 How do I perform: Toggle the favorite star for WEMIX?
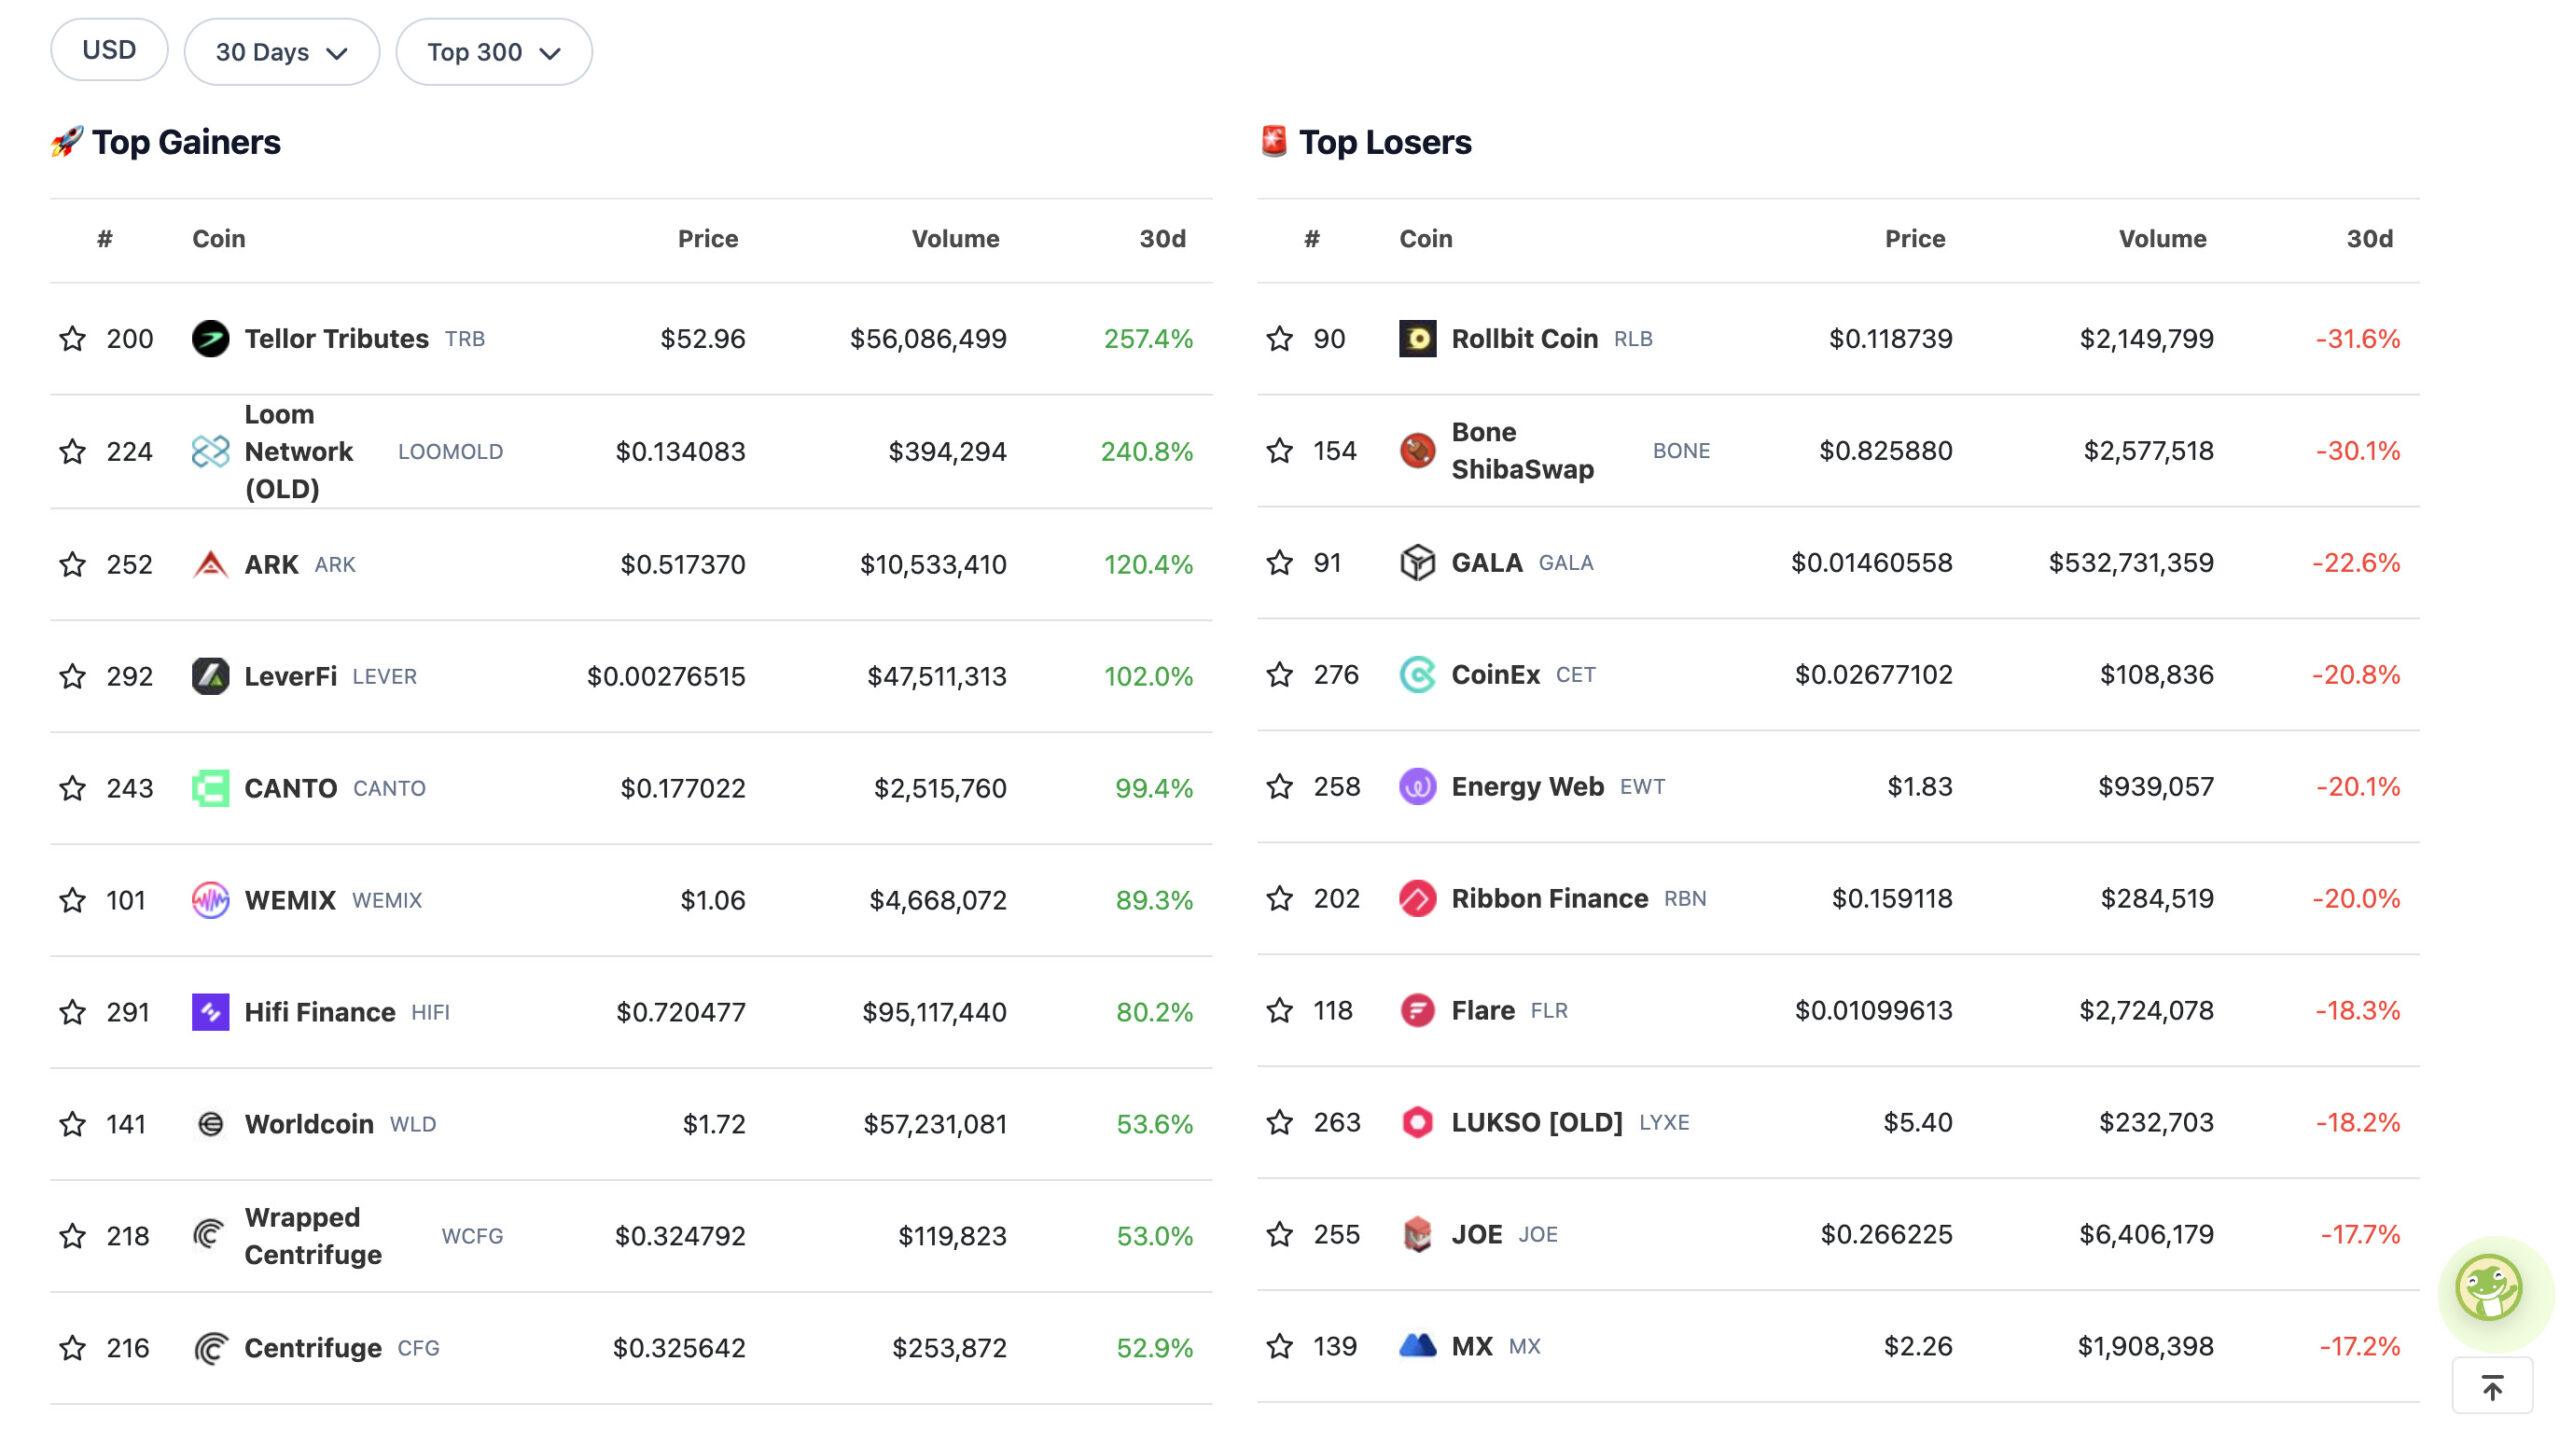(72, 901)
